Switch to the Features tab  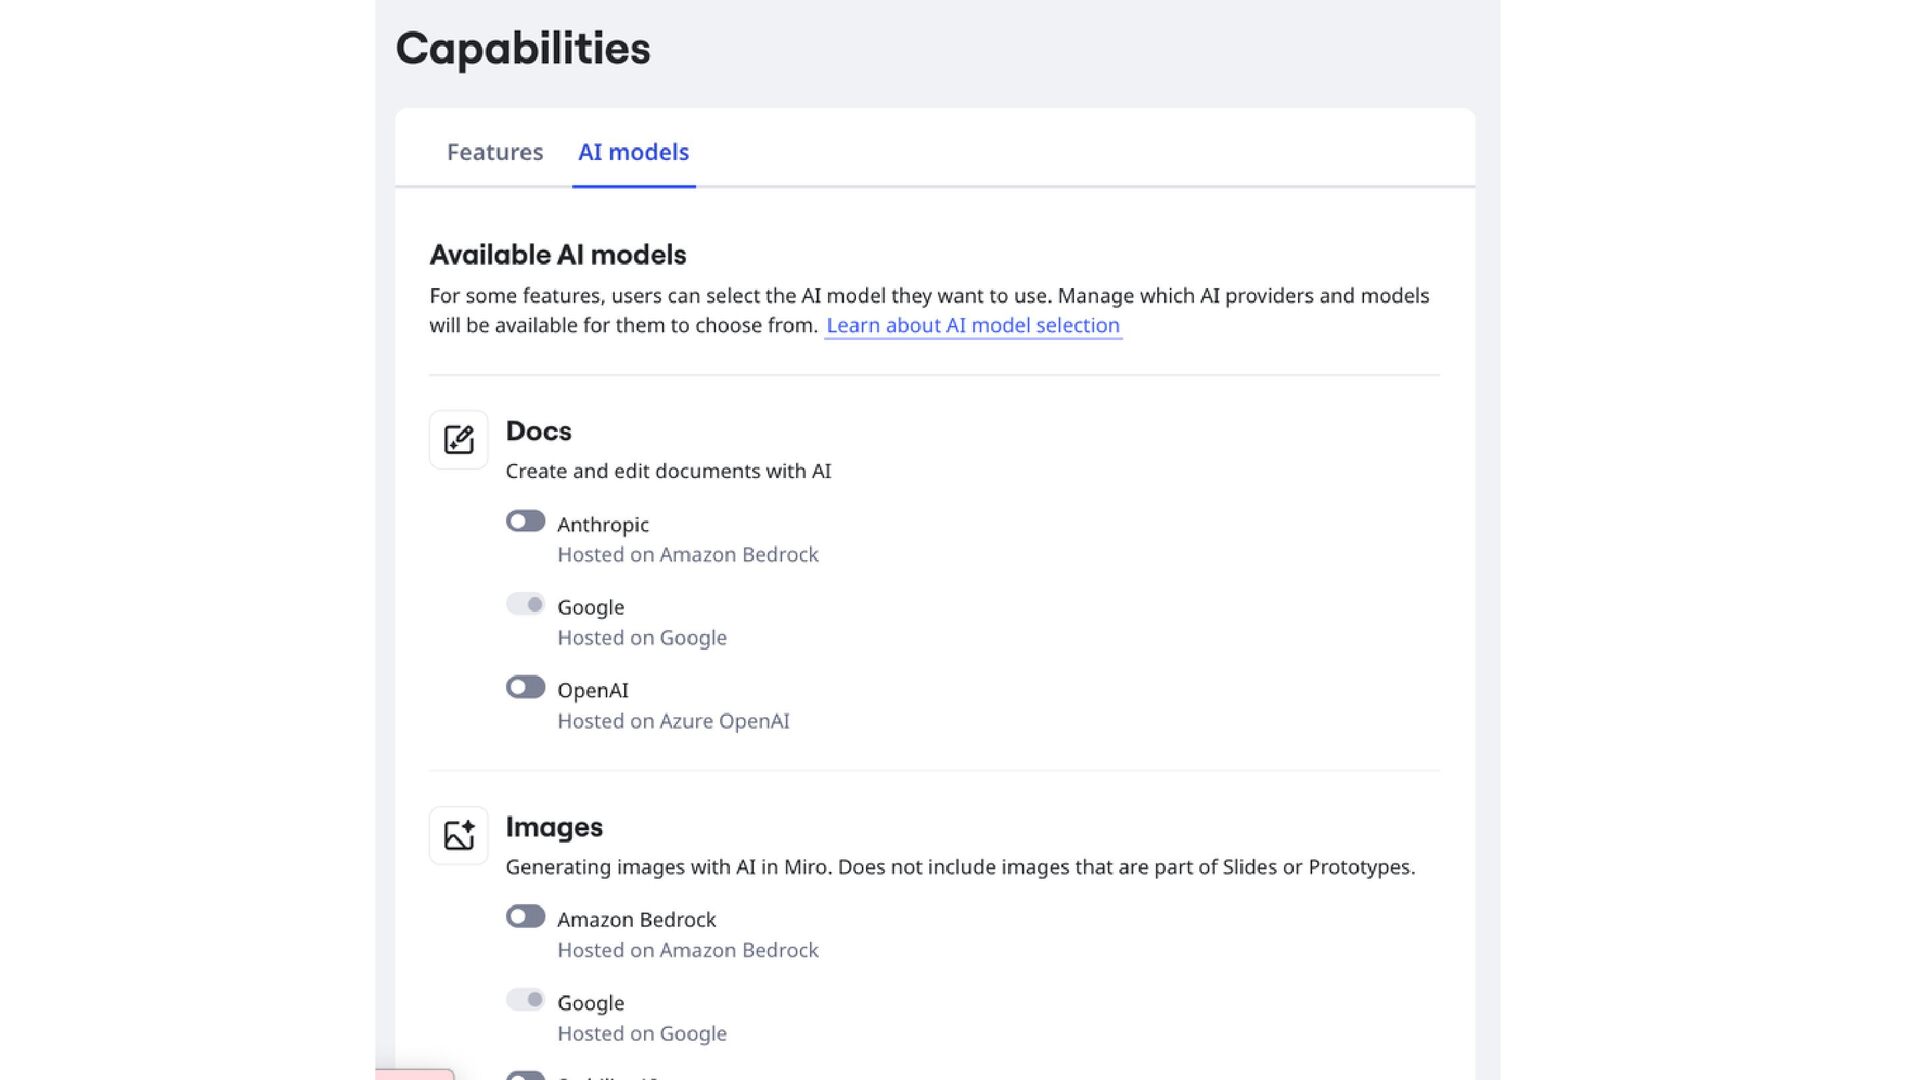(495, 152)
